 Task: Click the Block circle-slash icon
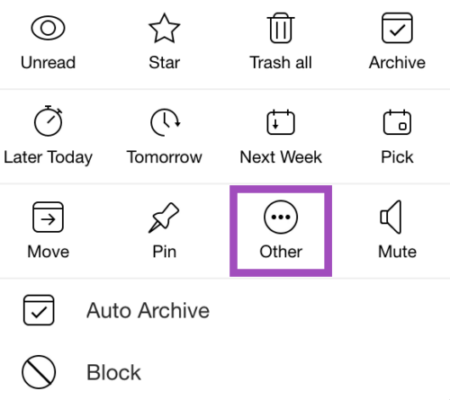(39, 372)
